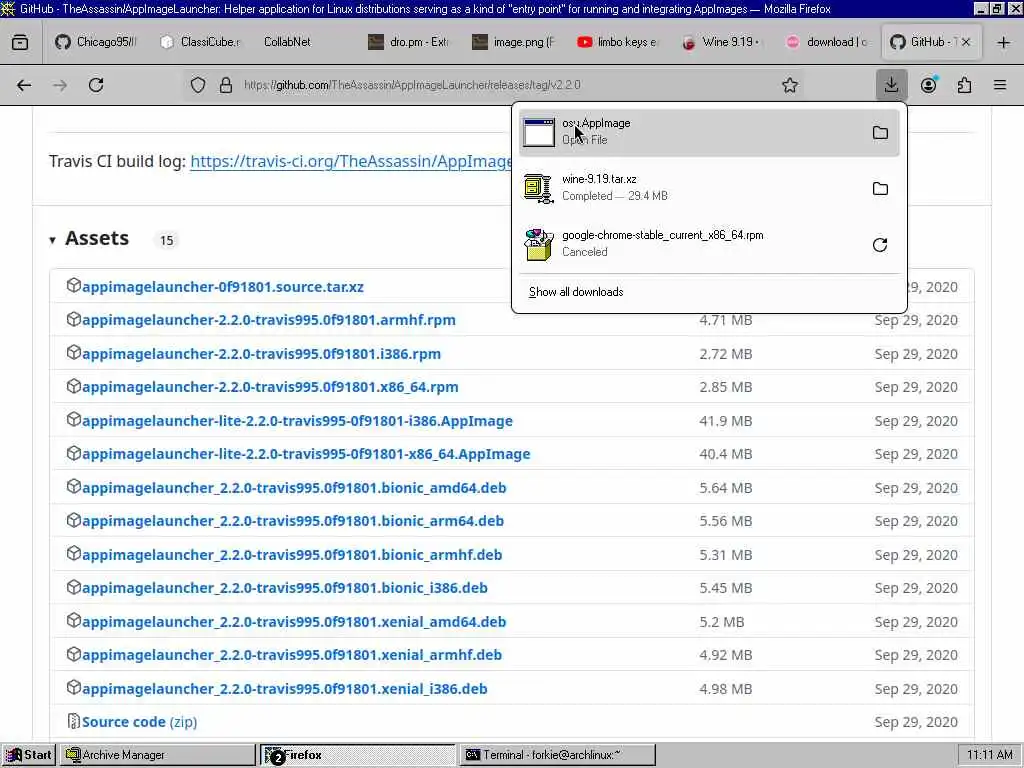Image resolution: width=1024 pixels, height=768 pixels.
Task: Bookmark this page with the star
Action: click(x=790, y=85)
